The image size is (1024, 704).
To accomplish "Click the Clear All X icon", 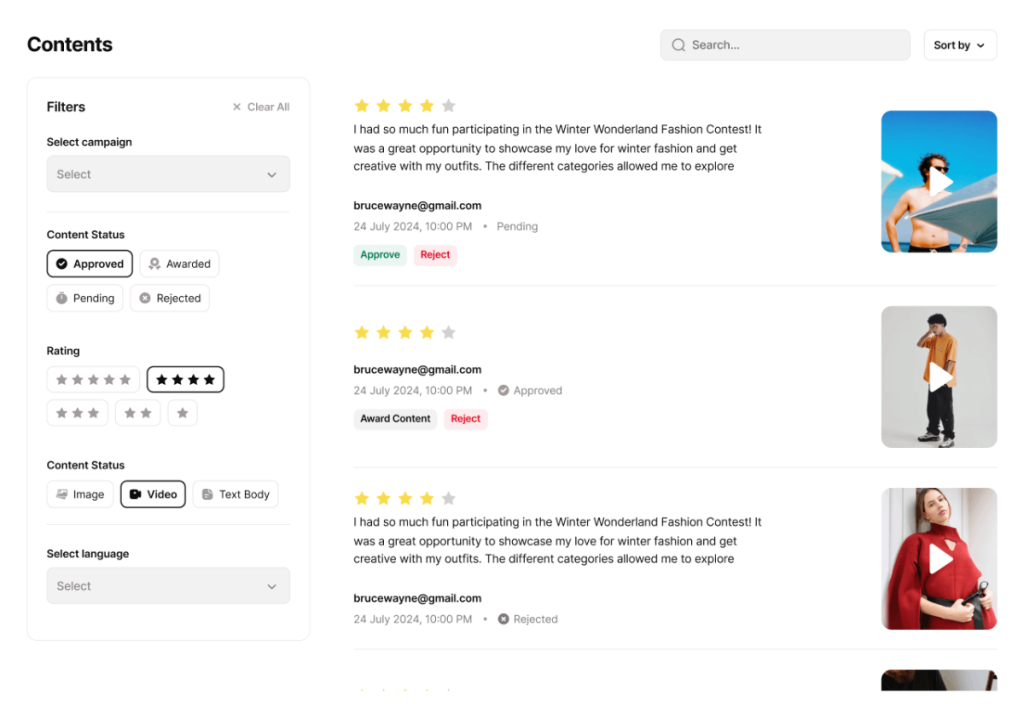I will [237, 107].
